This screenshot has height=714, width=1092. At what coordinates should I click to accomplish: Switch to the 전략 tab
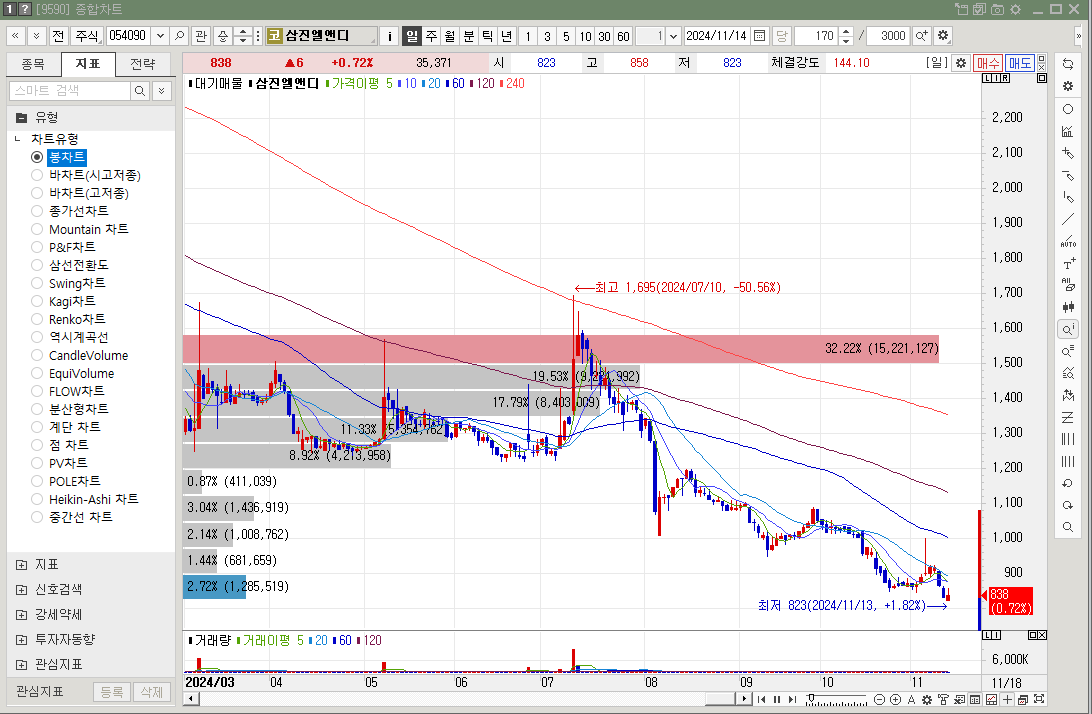[143, 64]
